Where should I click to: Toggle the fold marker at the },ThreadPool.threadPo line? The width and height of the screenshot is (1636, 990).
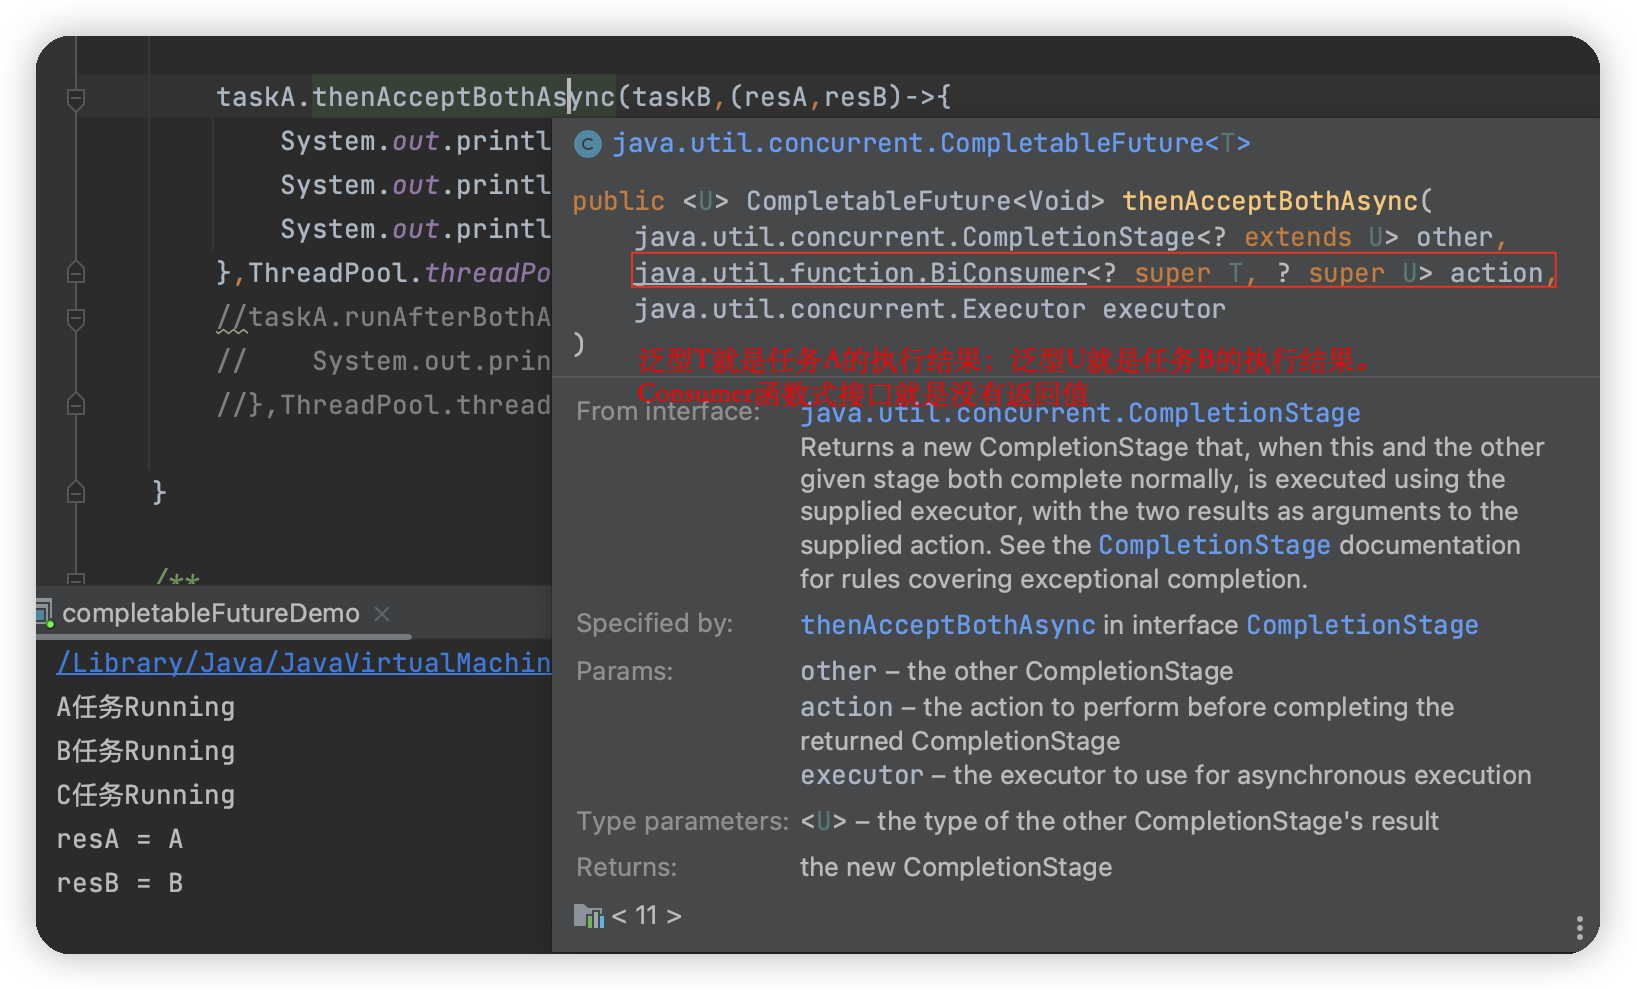75,273
